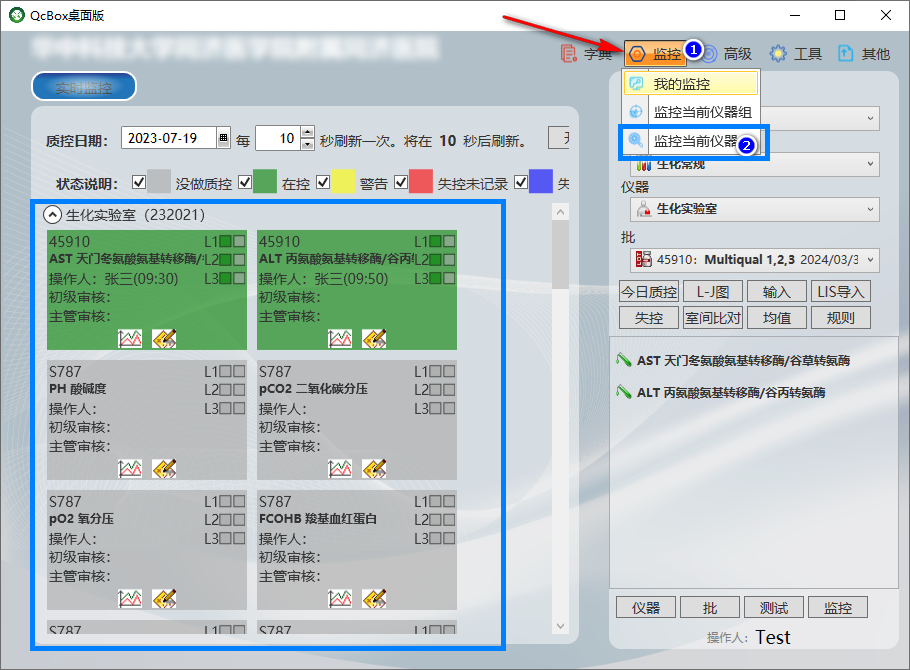Click the red 失控未记录 color swatch
This screenshot has width=910, height=670.
(x=421, y=182)
